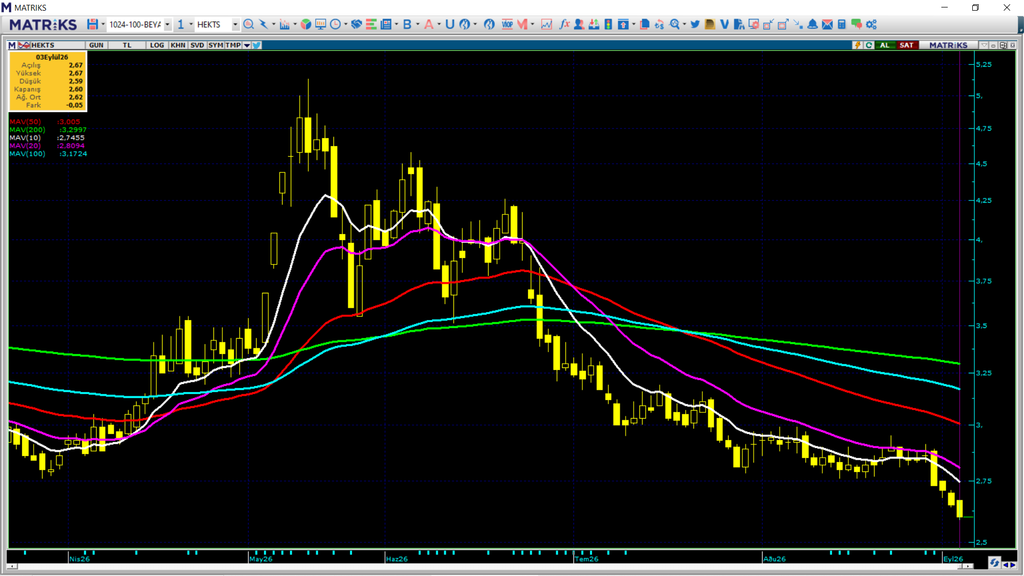
Task: Click the red A toolbar icon
Action: 428,24
